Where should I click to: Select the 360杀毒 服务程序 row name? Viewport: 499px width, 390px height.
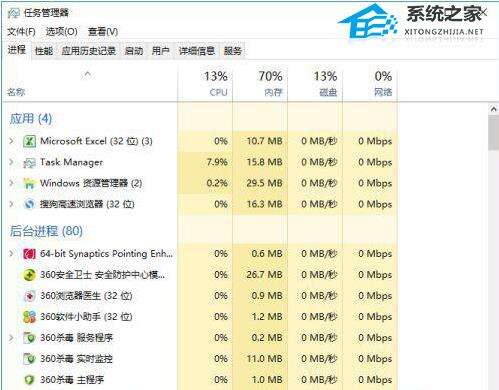[76, 338]
